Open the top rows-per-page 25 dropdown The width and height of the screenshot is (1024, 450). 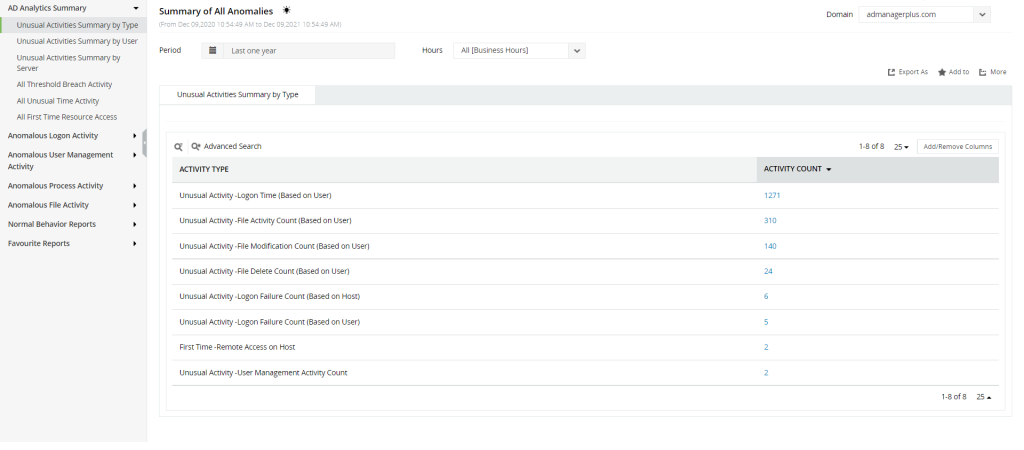click(901, 147)
